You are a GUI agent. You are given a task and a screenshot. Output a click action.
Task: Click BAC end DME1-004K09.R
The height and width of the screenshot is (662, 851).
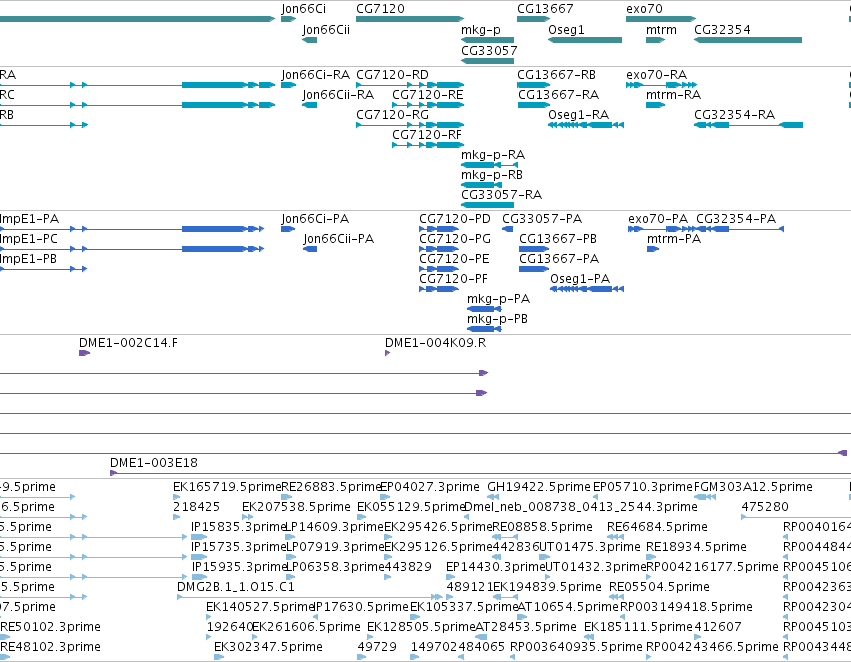pyautogui.click(x=388, y=353)
